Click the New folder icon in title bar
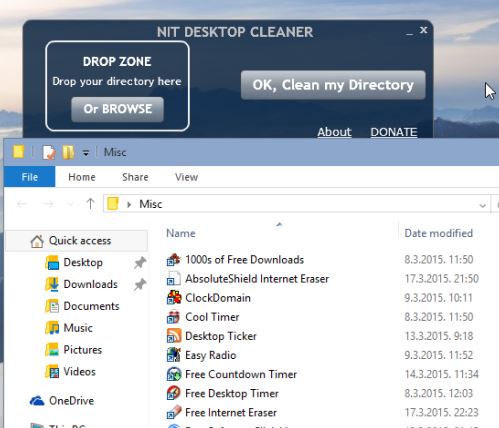 point(68,152)
